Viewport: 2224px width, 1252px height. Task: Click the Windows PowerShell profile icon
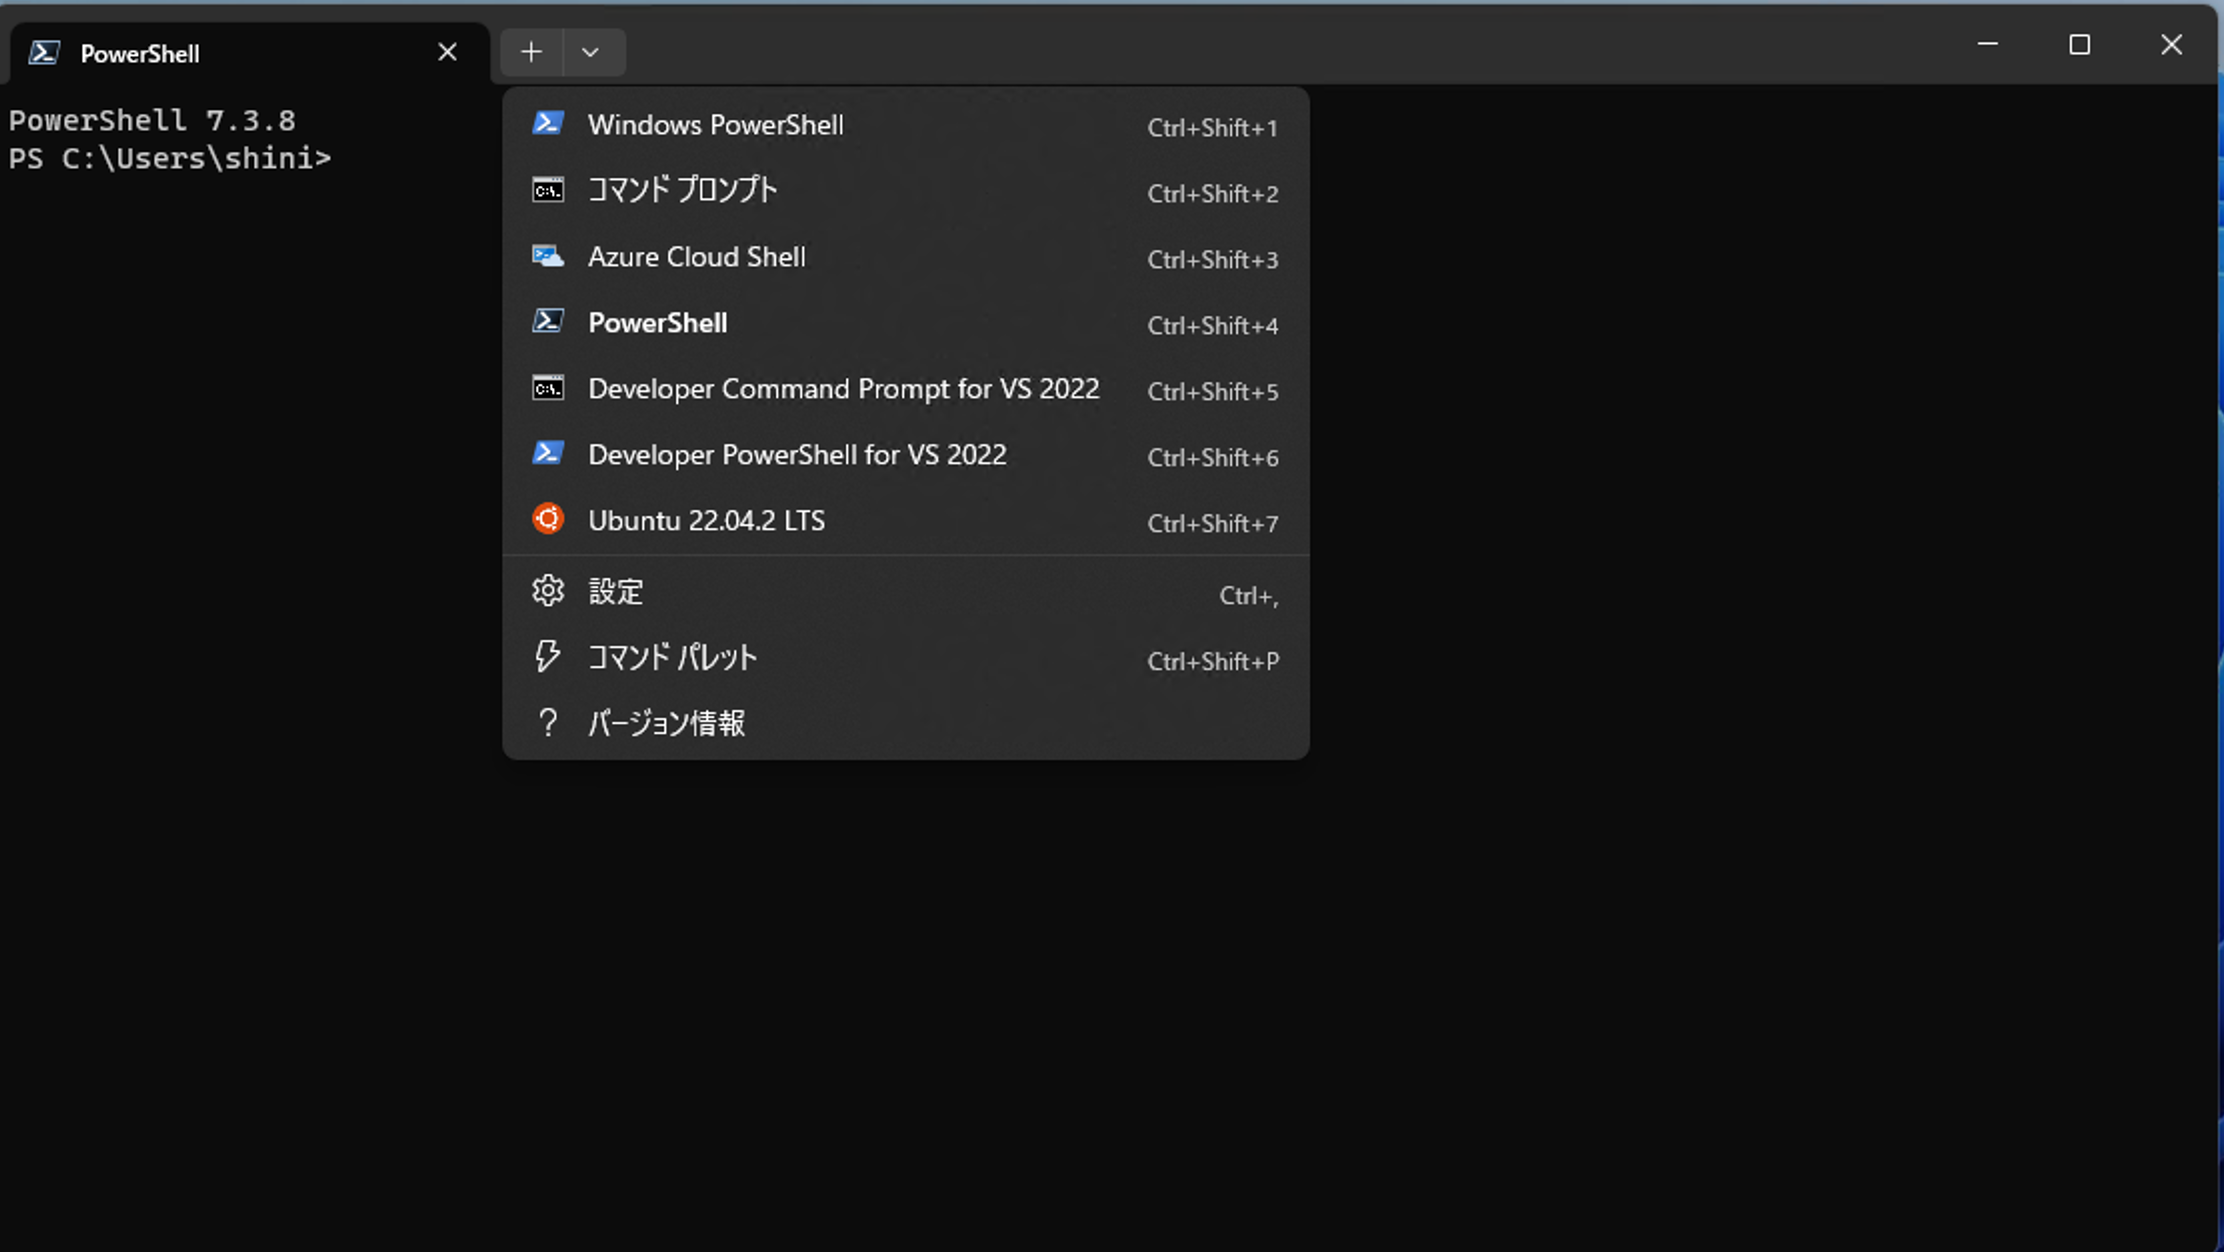(x=548, y=123)
